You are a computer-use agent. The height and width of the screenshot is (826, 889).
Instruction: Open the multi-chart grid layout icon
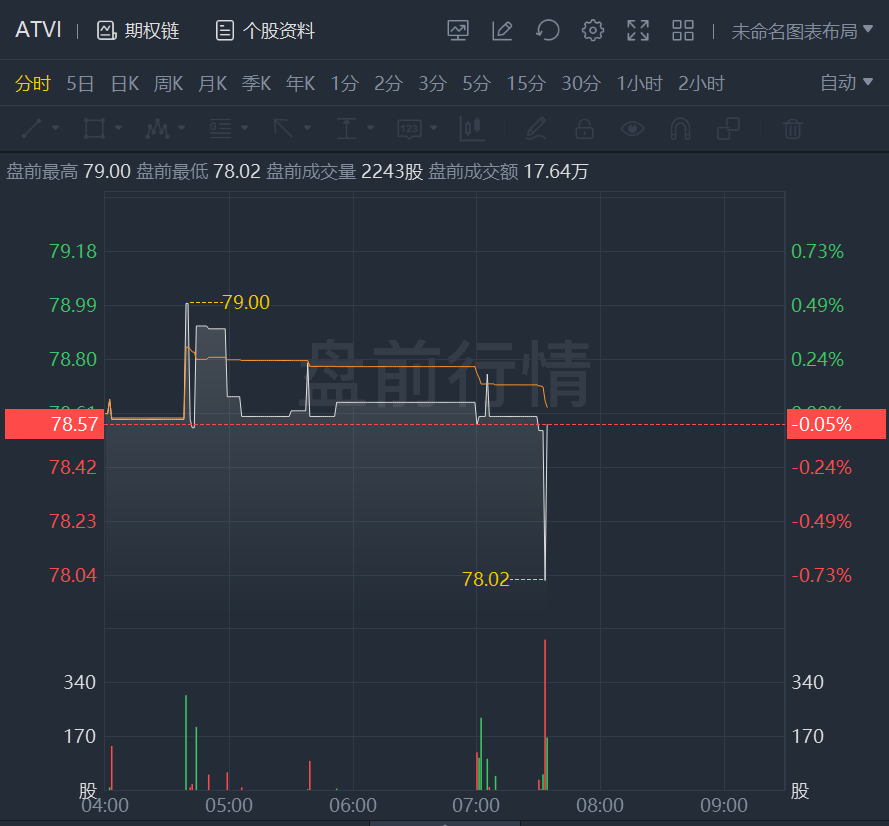(683, 31)
